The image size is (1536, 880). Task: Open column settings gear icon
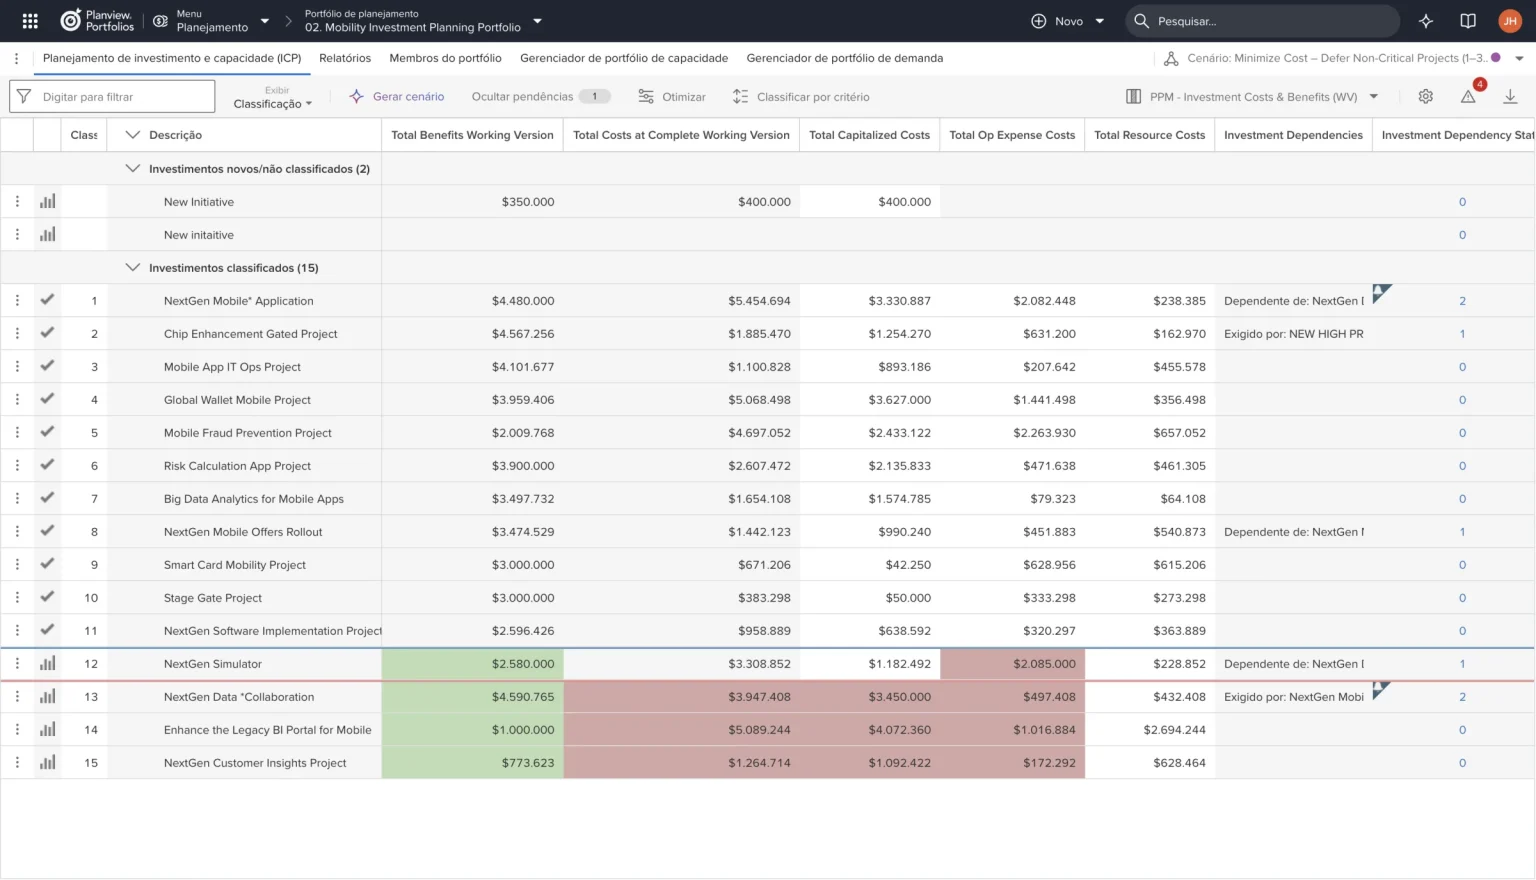pos(1426,96)
